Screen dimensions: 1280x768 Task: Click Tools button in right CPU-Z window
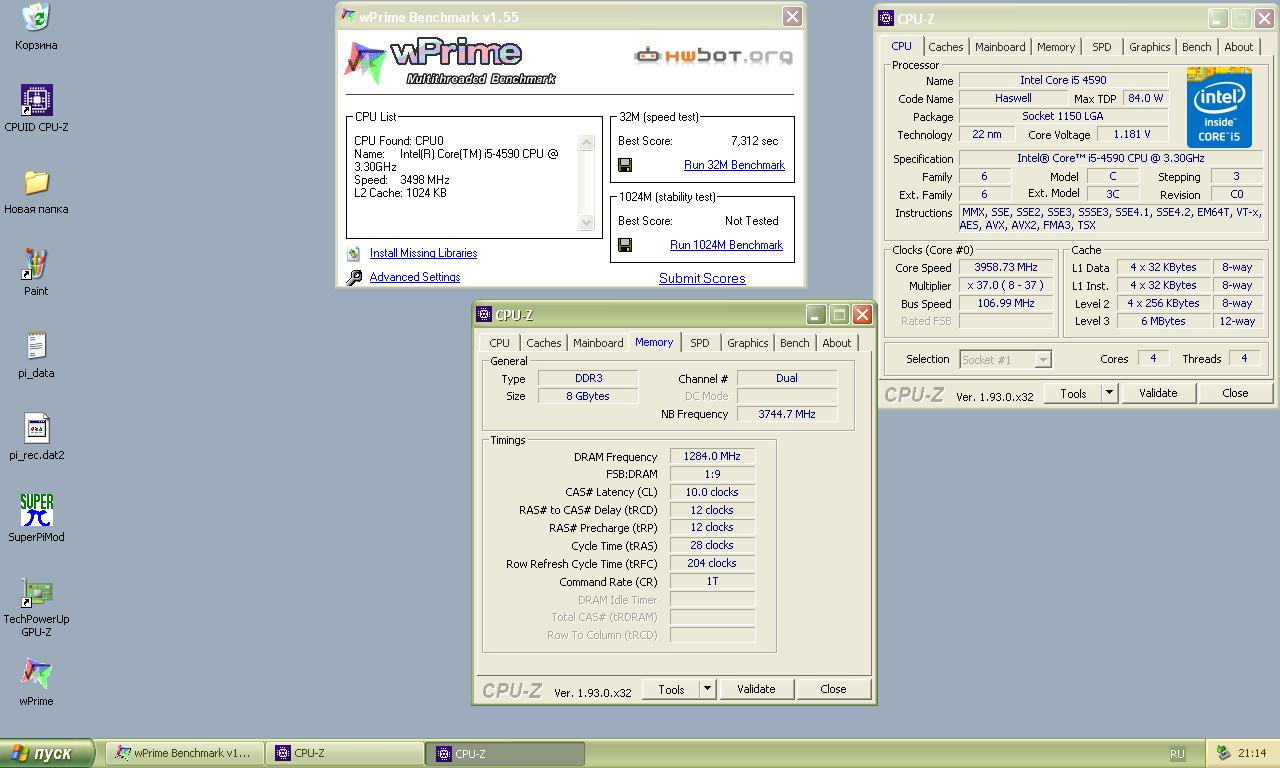pos(1074,393)
